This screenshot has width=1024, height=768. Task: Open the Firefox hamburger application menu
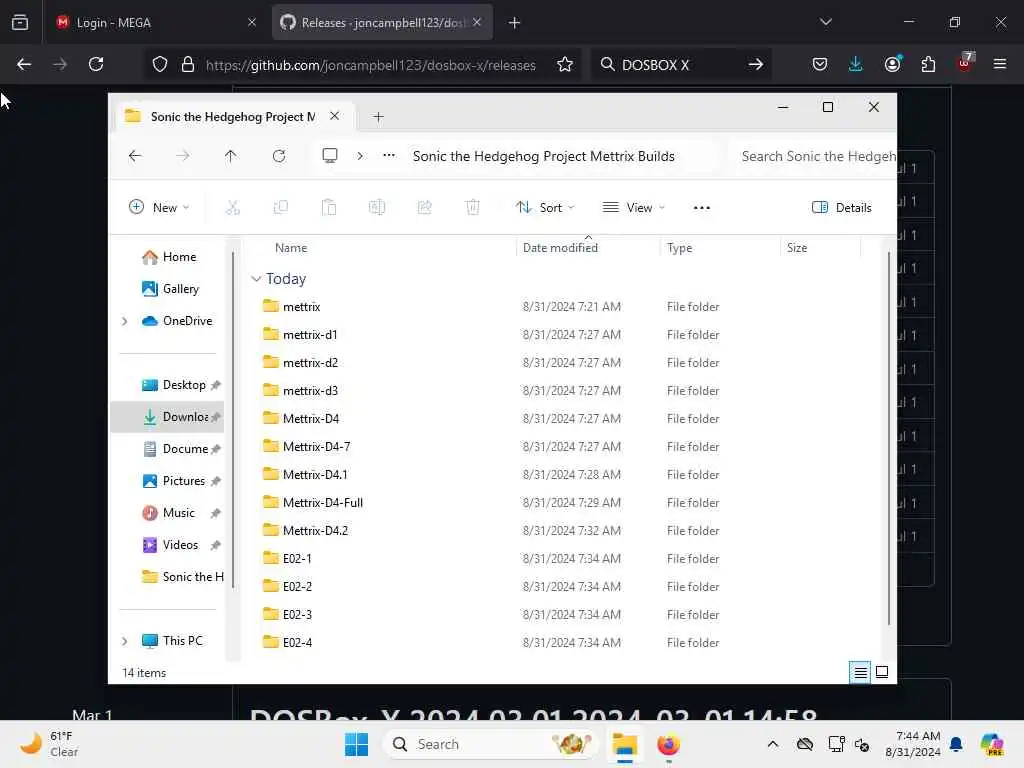click(x=999, y=64)
